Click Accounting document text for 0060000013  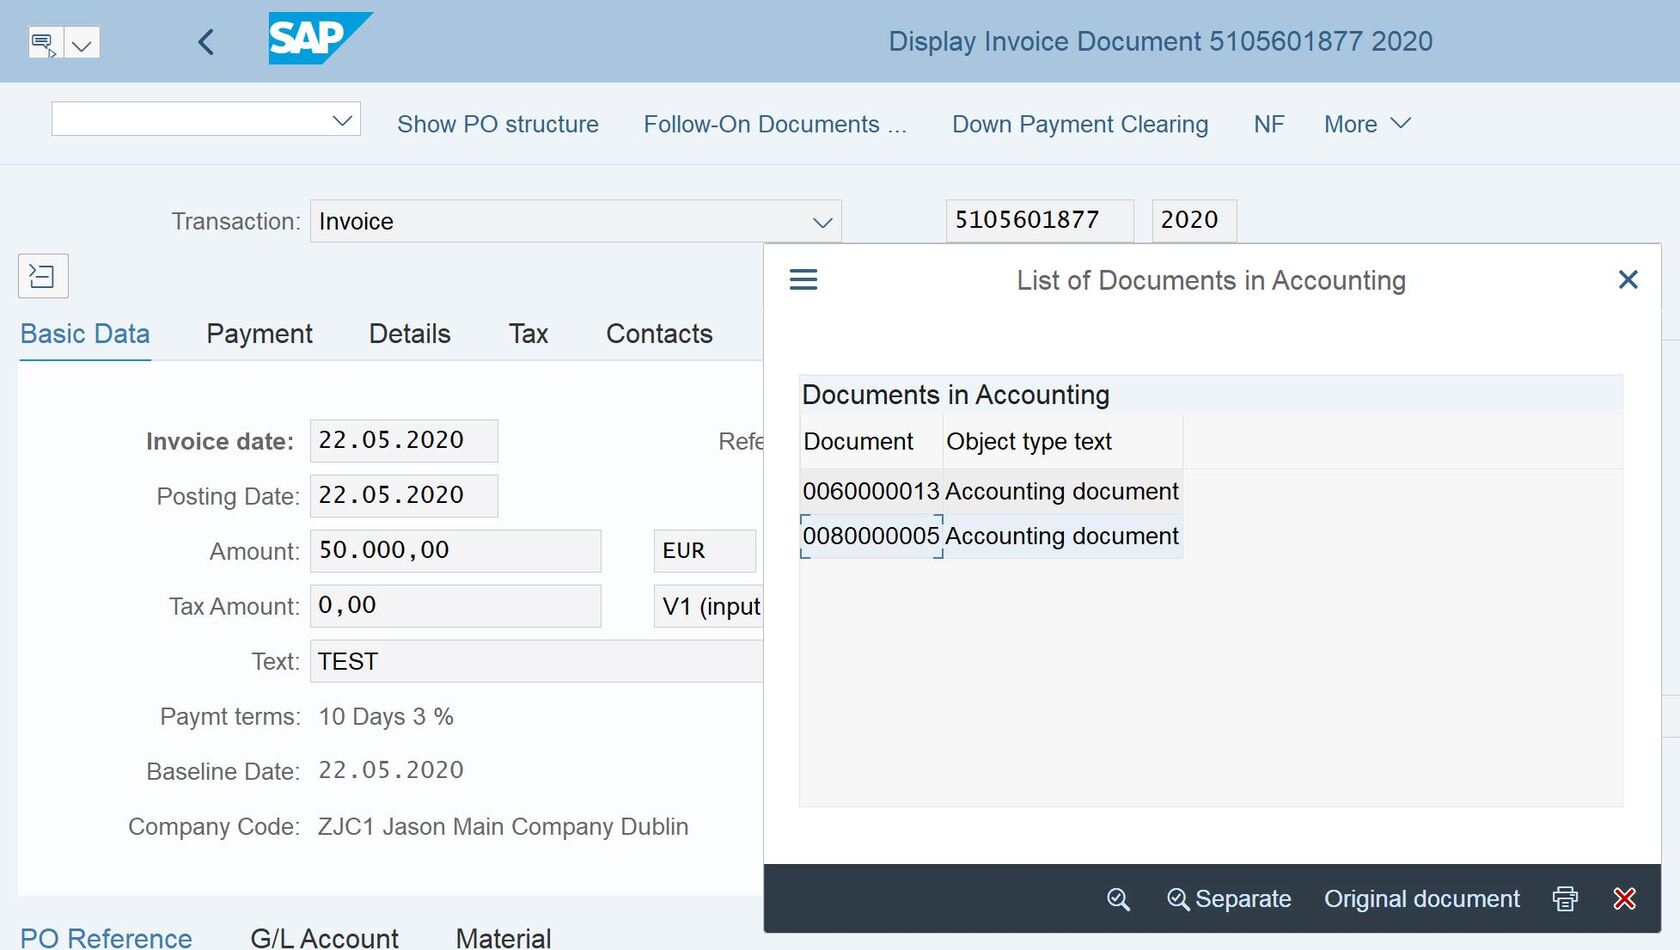tap(1062, 492)
